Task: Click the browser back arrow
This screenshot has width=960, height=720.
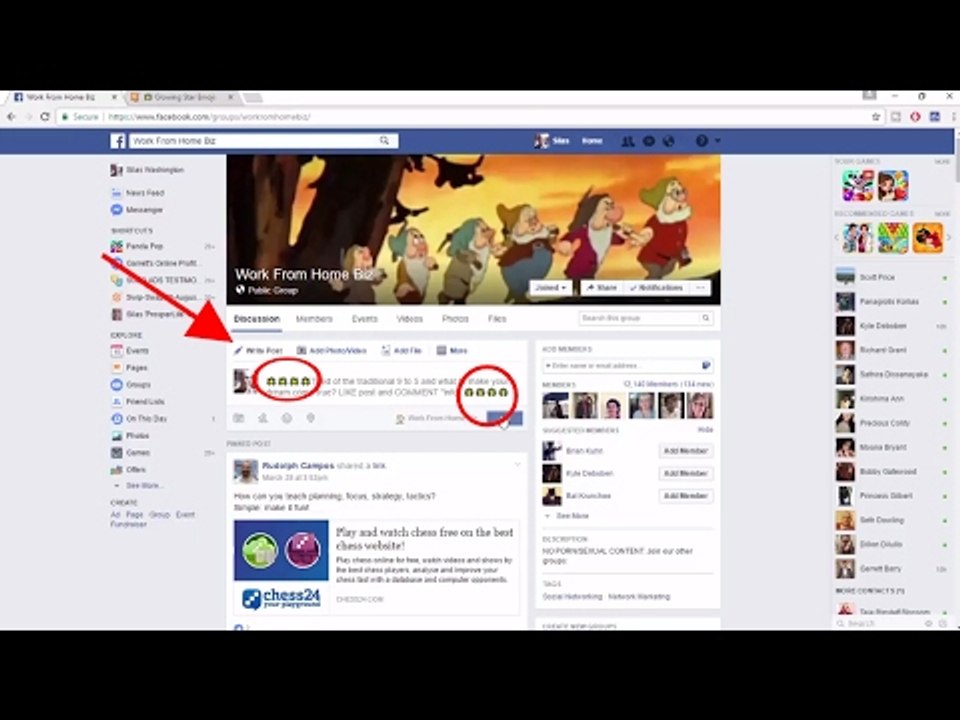Action: tap(11, 116)
